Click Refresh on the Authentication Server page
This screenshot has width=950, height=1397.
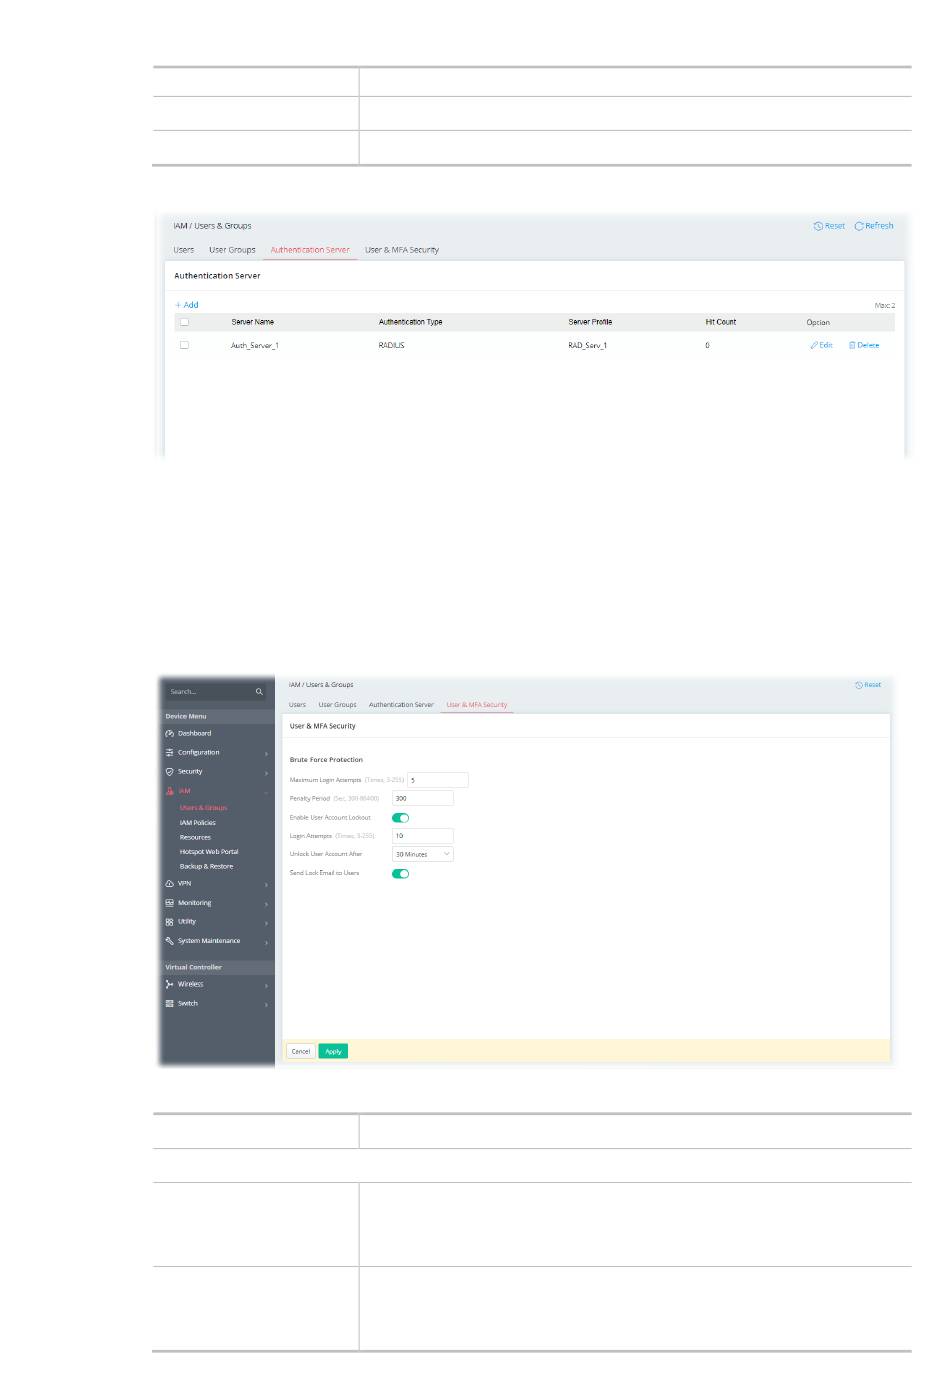click(x=874, y=226)
